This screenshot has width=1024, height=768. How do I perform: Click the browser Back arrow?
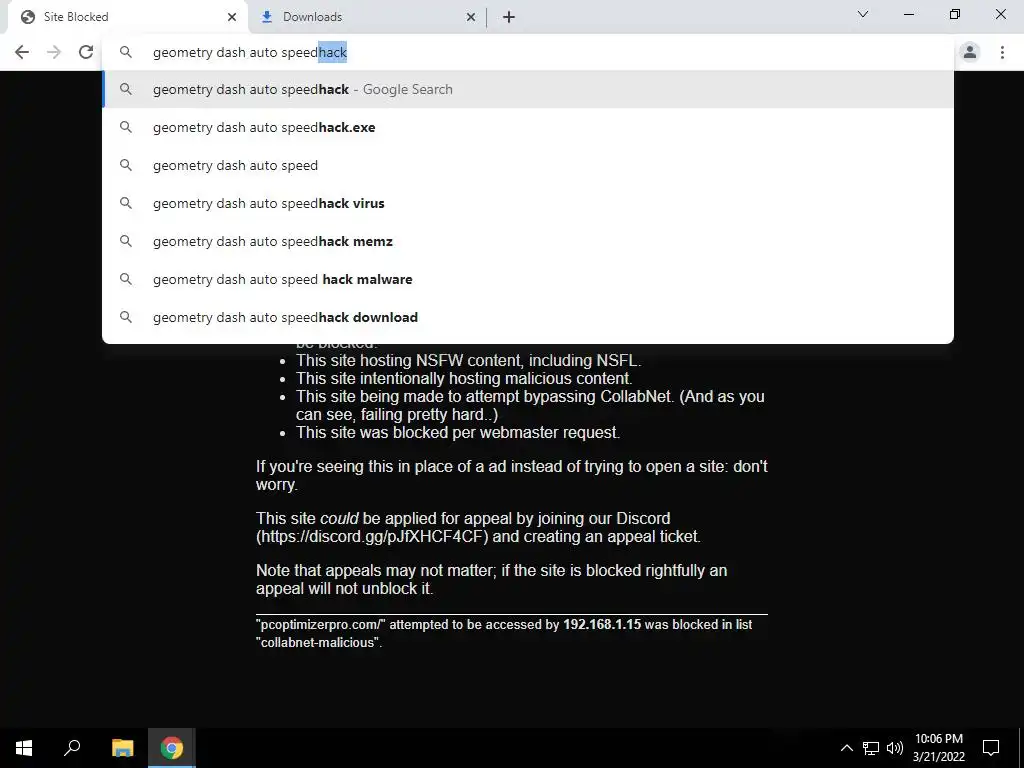tap(22, 52)
